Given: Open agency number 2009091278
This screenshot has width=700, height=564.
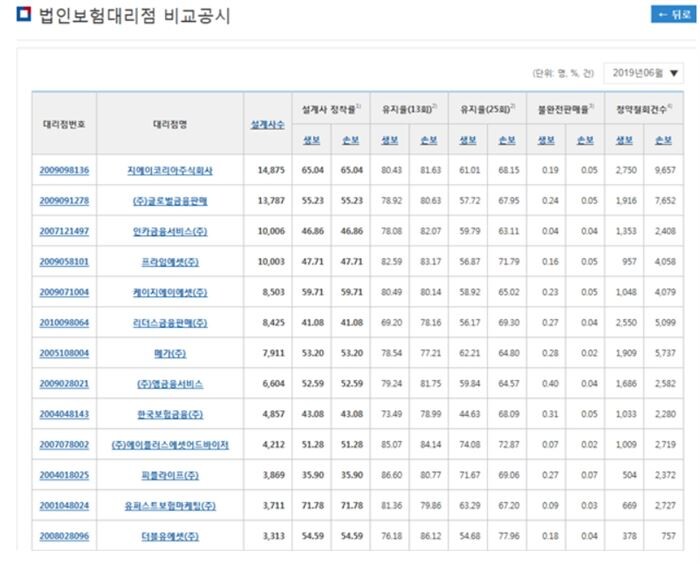Looking at the screenshot, I should click(64, 201).
